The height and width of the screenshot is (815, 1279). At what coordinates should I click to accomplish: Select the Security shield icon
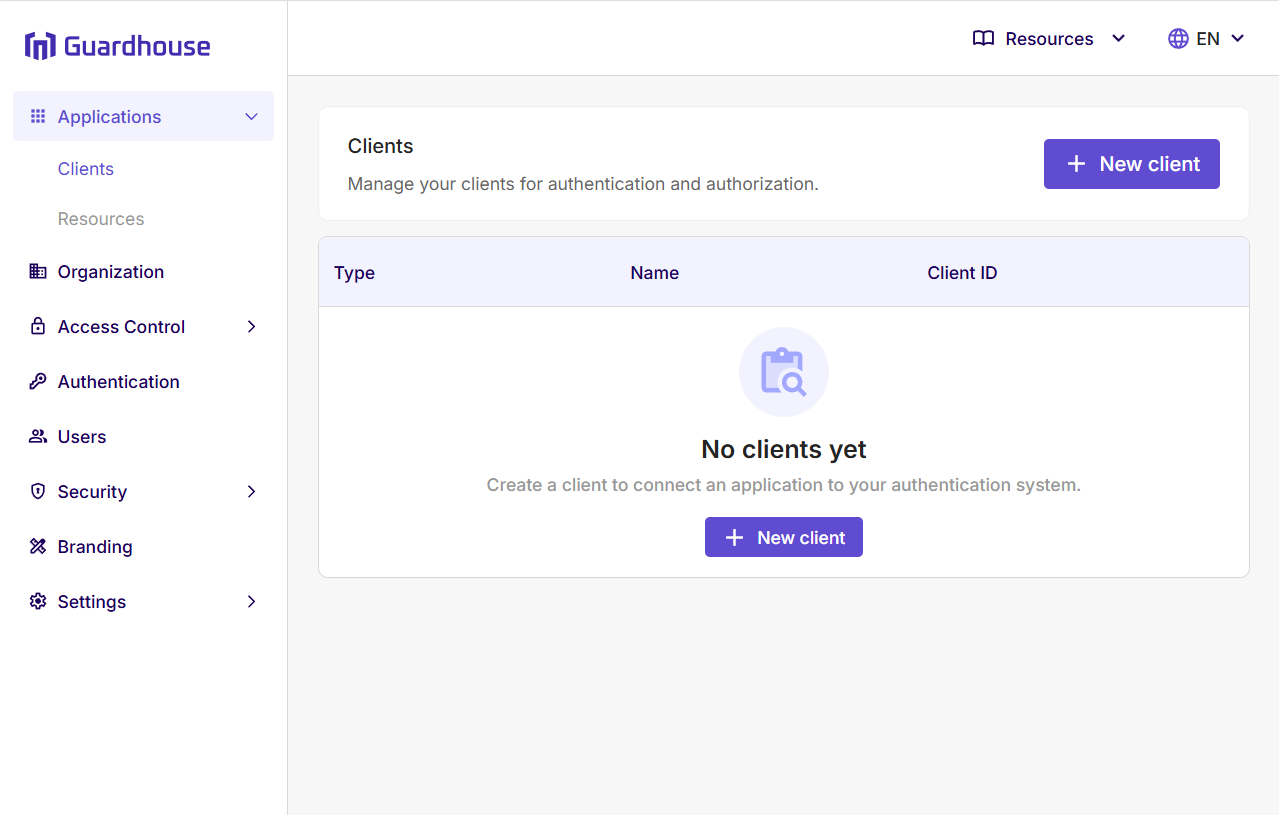pyautogui.click(x=37, y=491)
